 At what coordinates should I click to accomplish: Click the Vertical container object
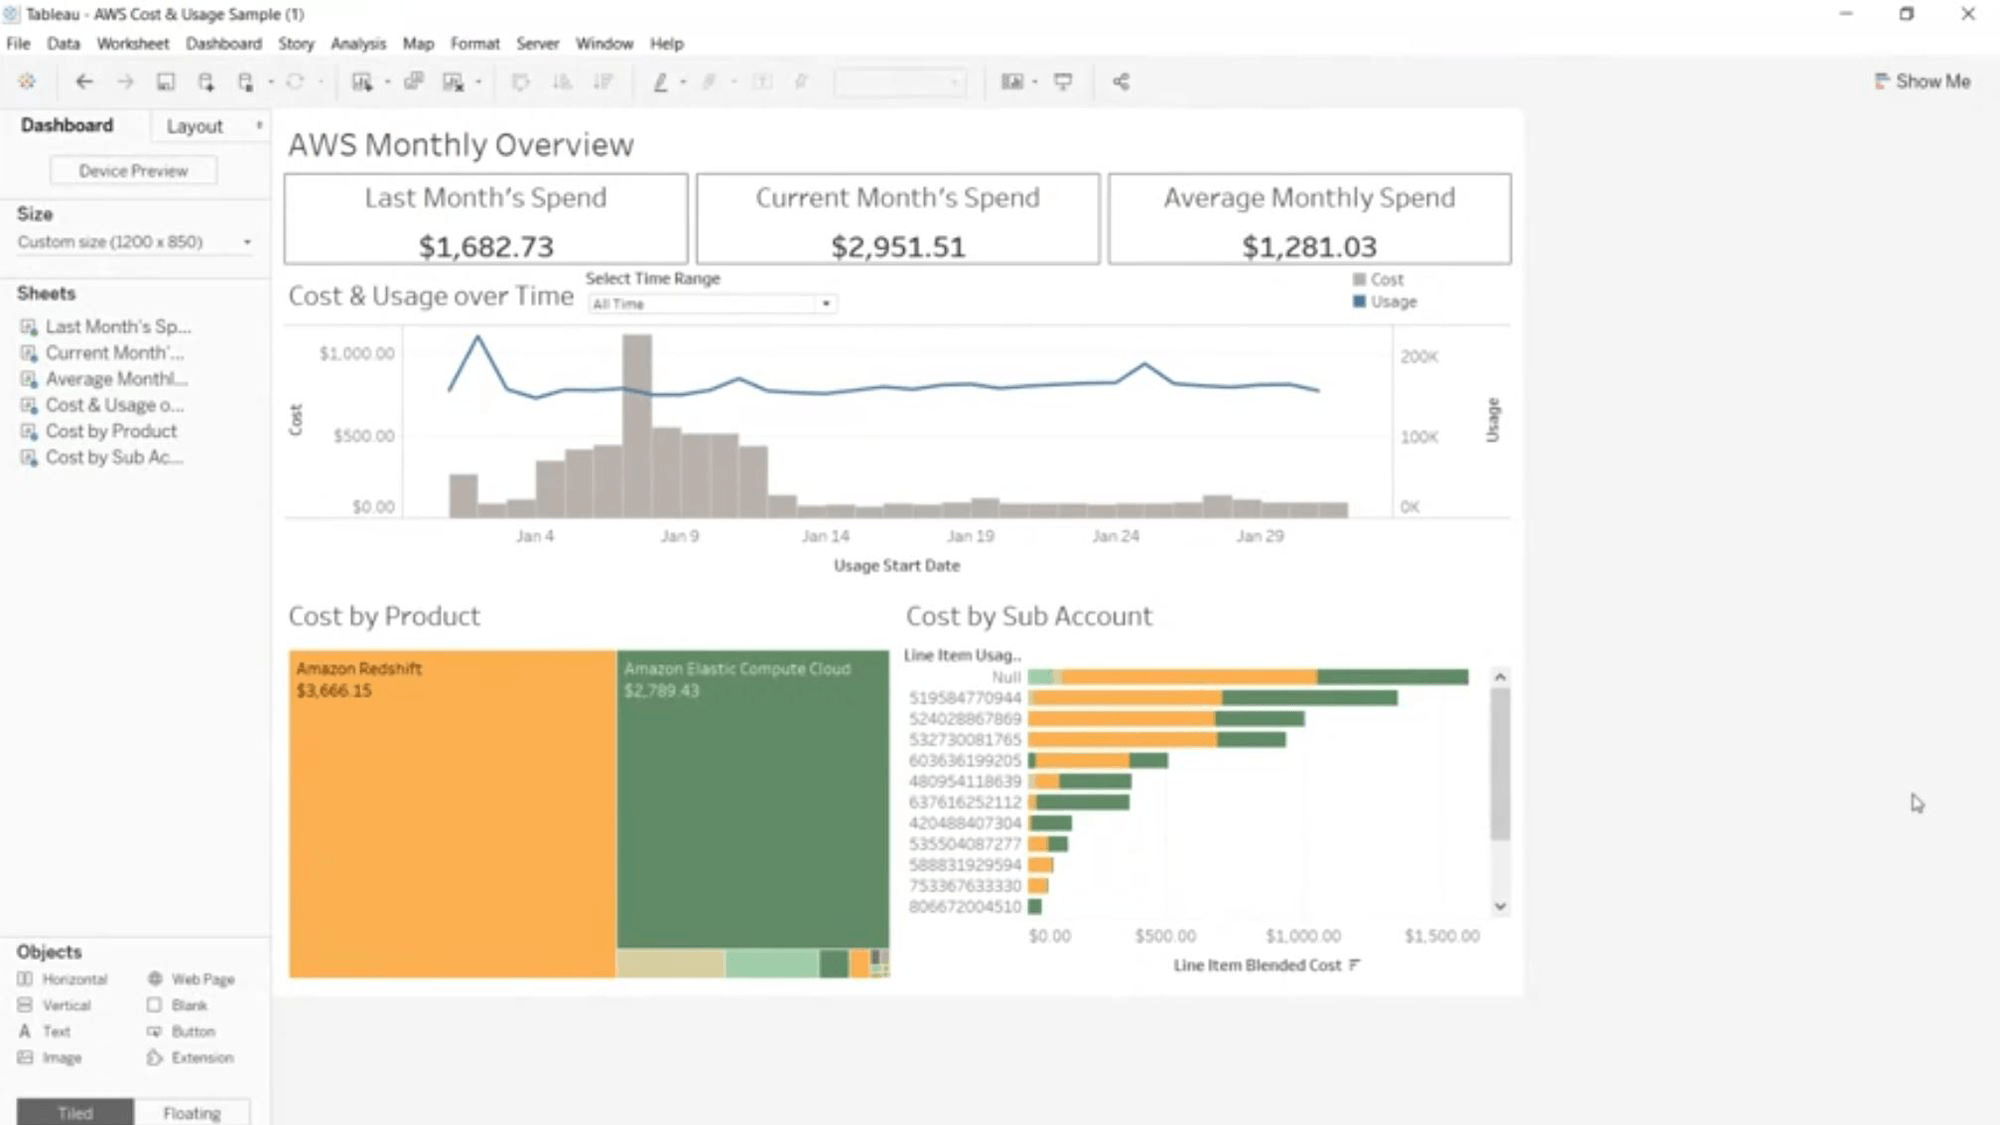coord(54,1005)
